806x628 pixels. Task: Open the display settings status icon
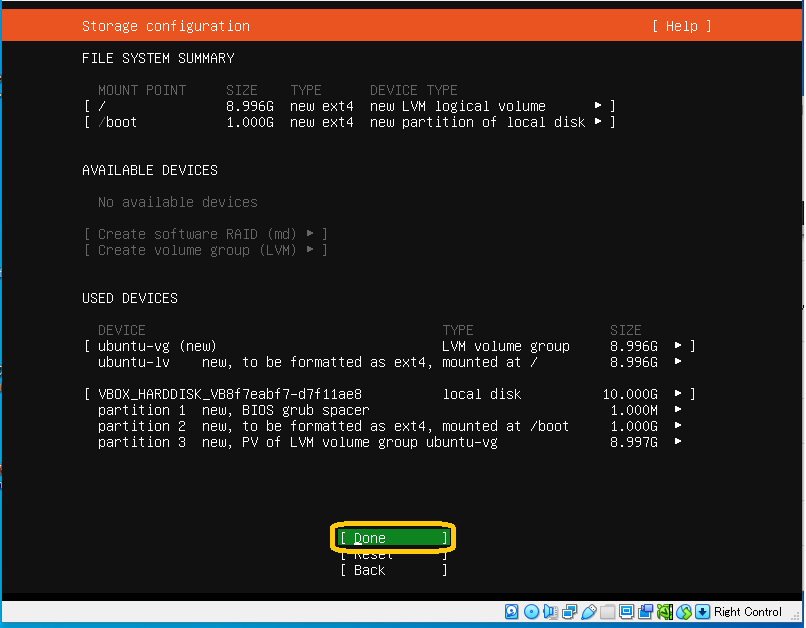[627, 611]
